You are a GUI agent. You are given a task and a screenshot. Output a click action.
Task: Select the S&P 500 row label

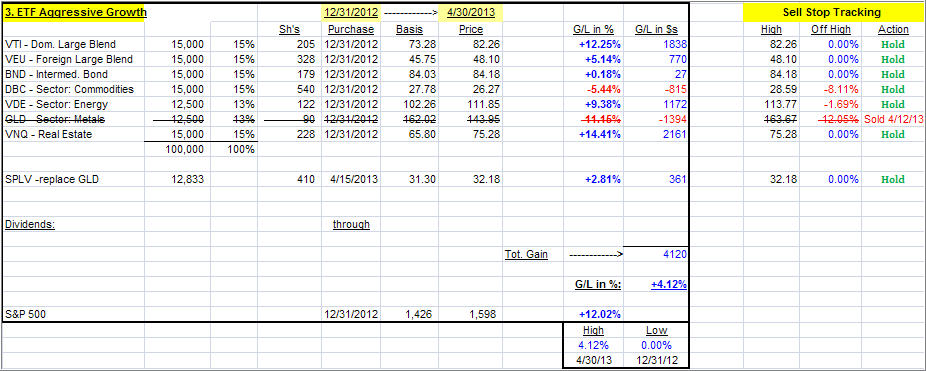[25, 315]
